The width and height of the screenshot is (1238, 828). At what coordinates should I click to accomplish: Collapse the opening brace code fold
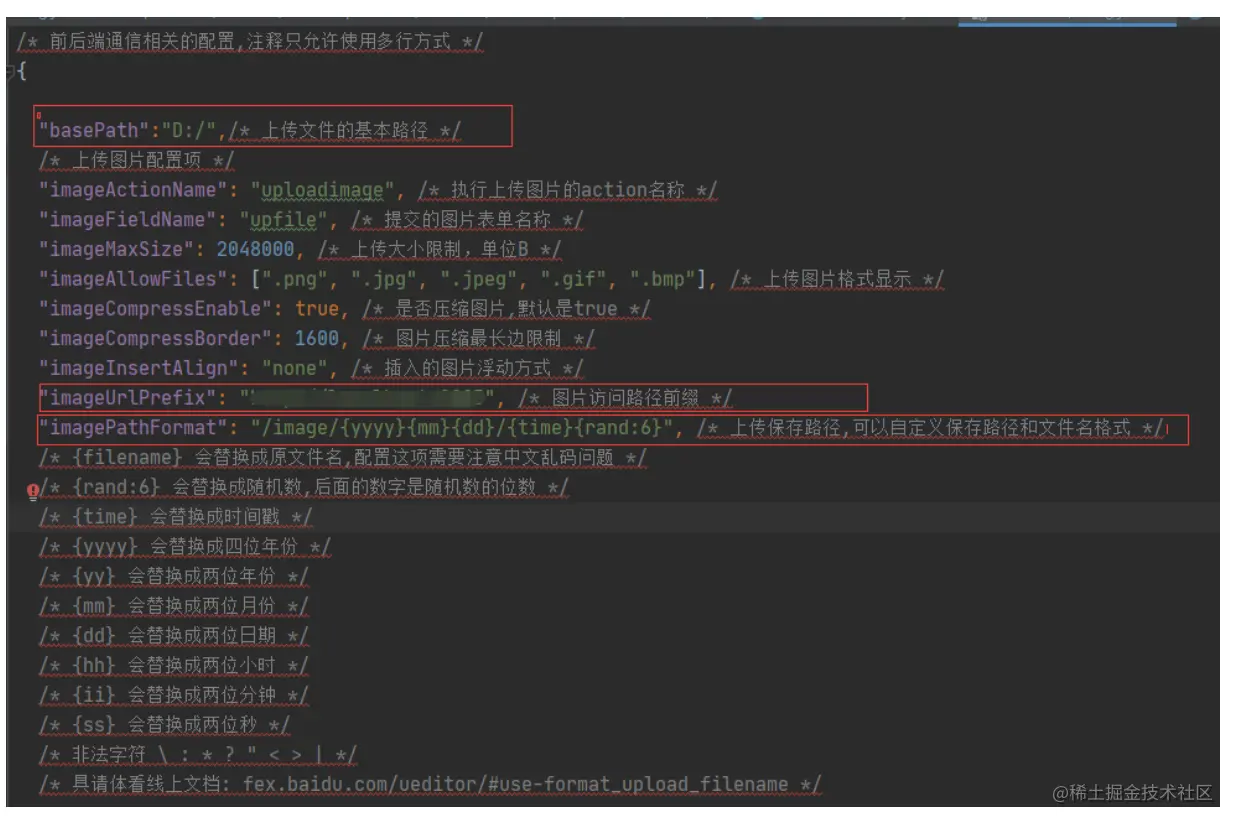[x=10, y=71]
